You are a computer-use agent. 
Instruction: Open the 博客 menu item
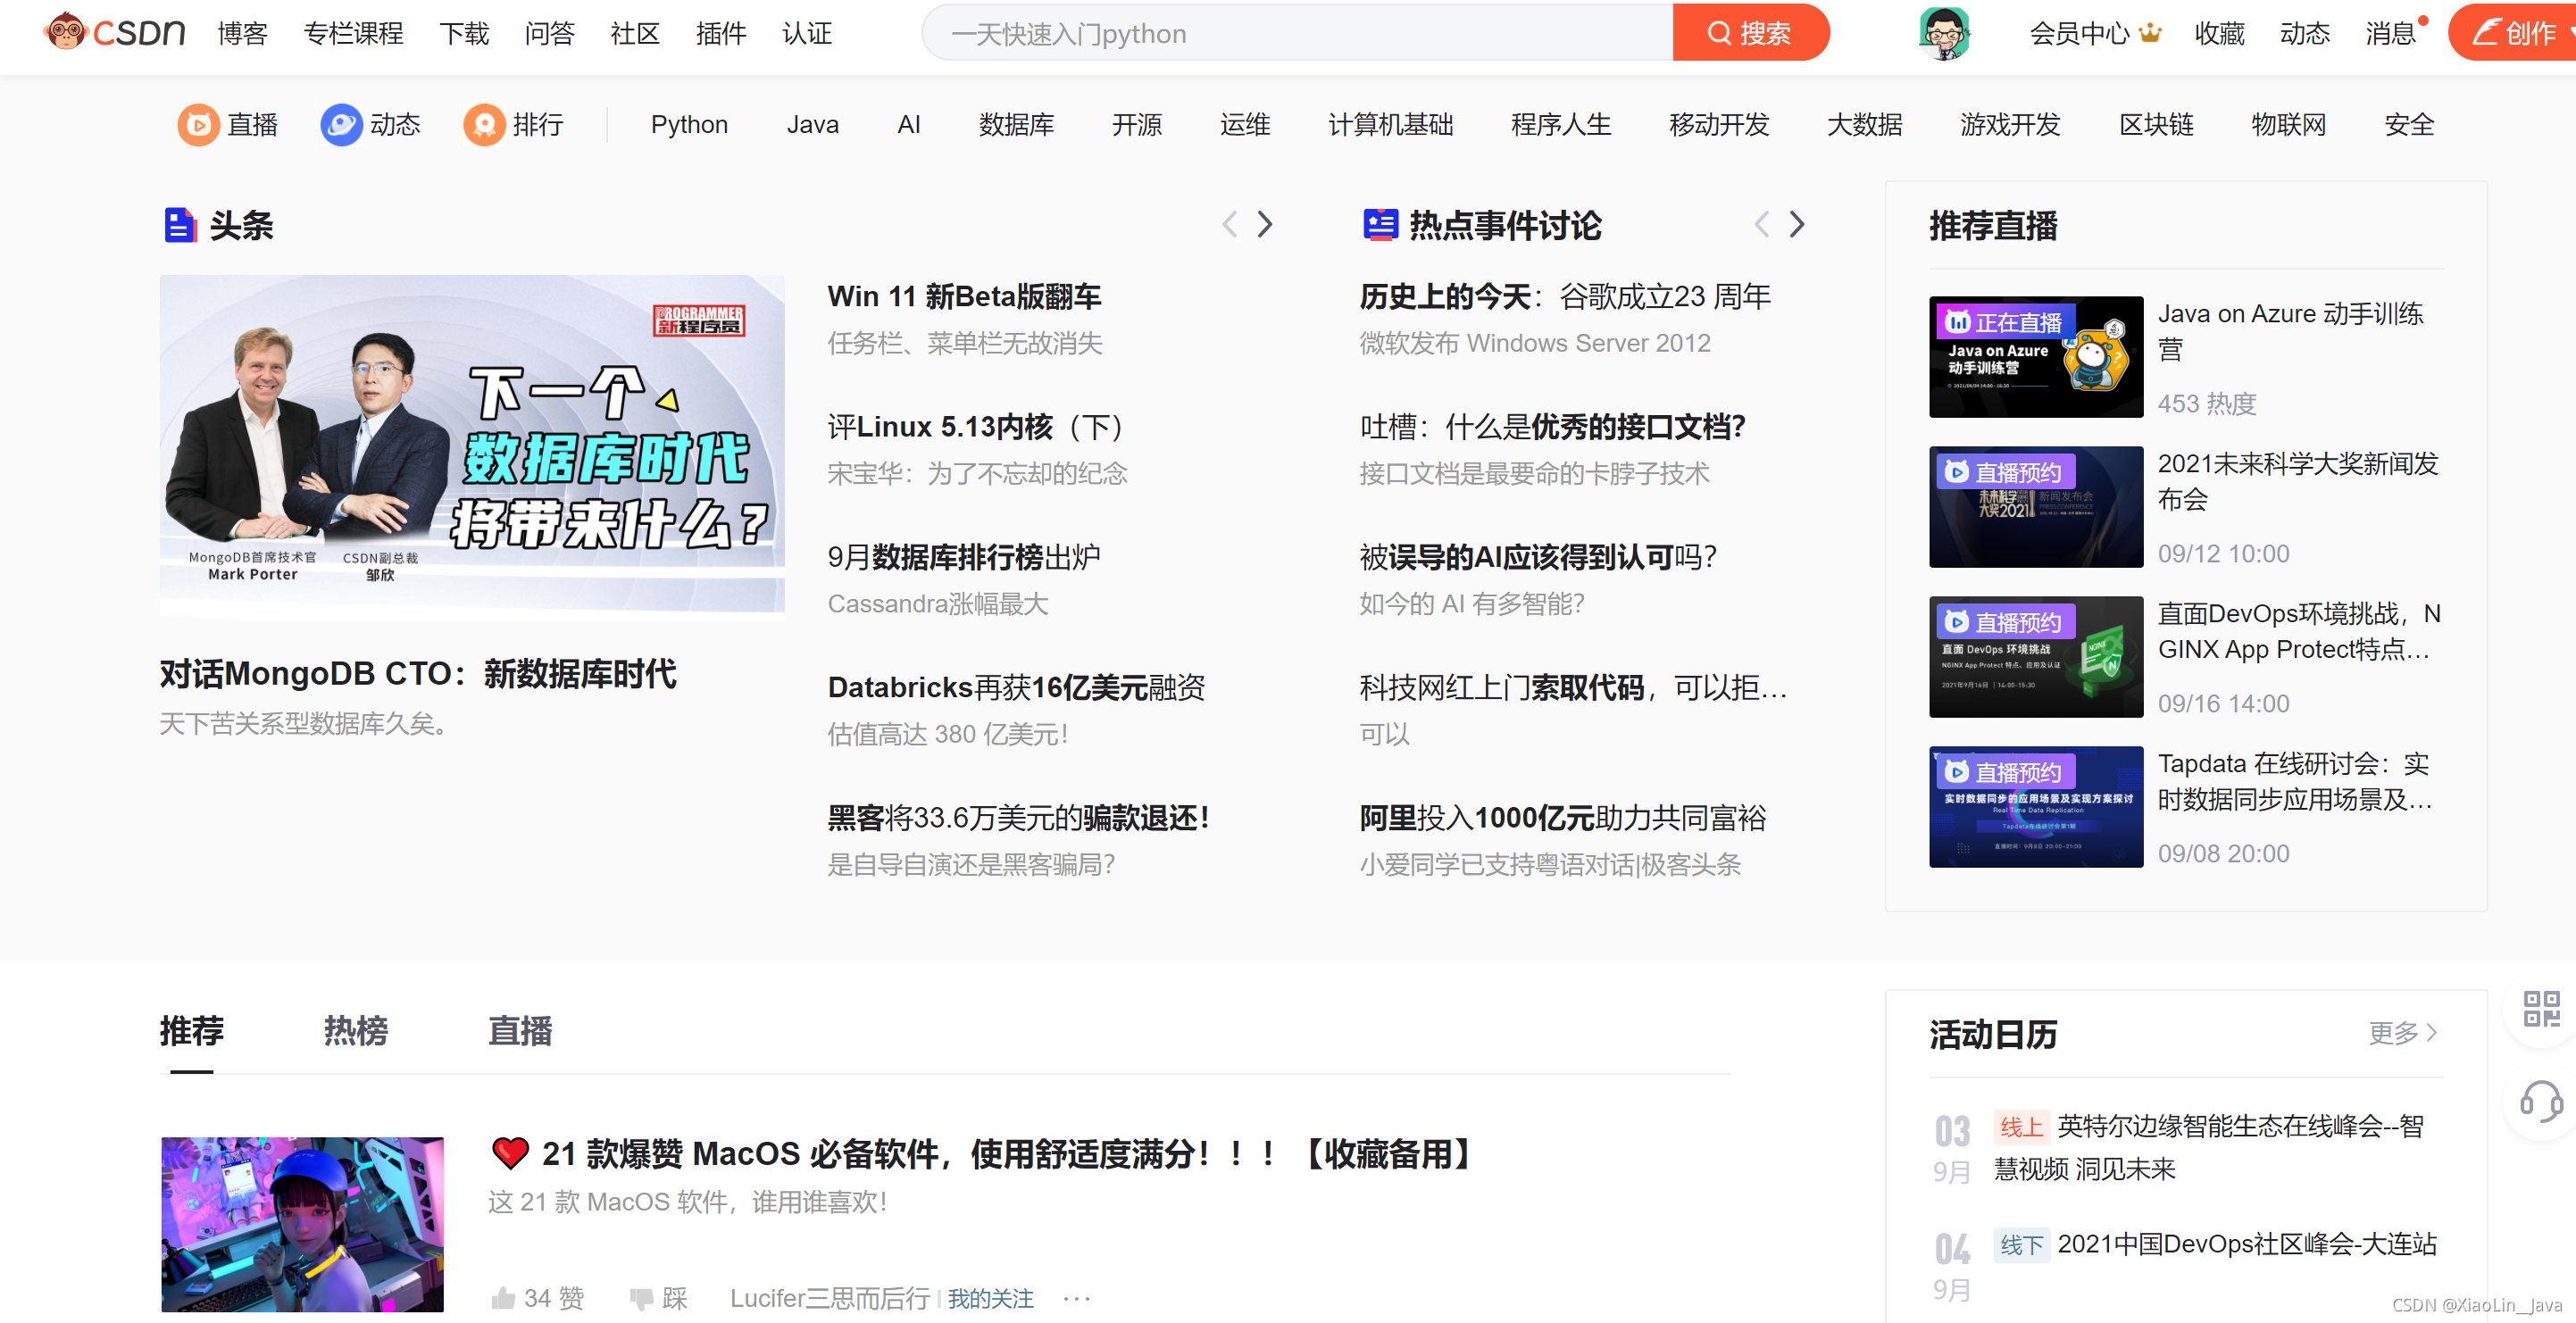(x=243, y=33)
